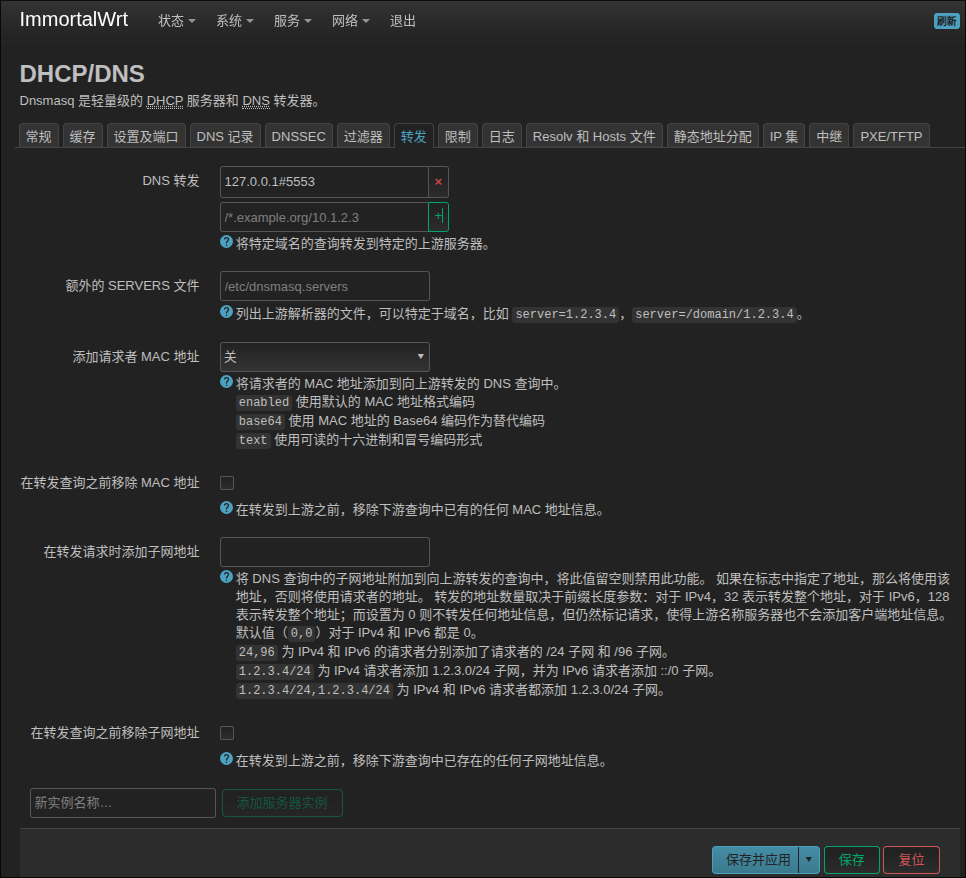Click help icon under remove-subnet checkbox
Screen dimensions: 966x878
pyautogui.click(x=227, y=759)
